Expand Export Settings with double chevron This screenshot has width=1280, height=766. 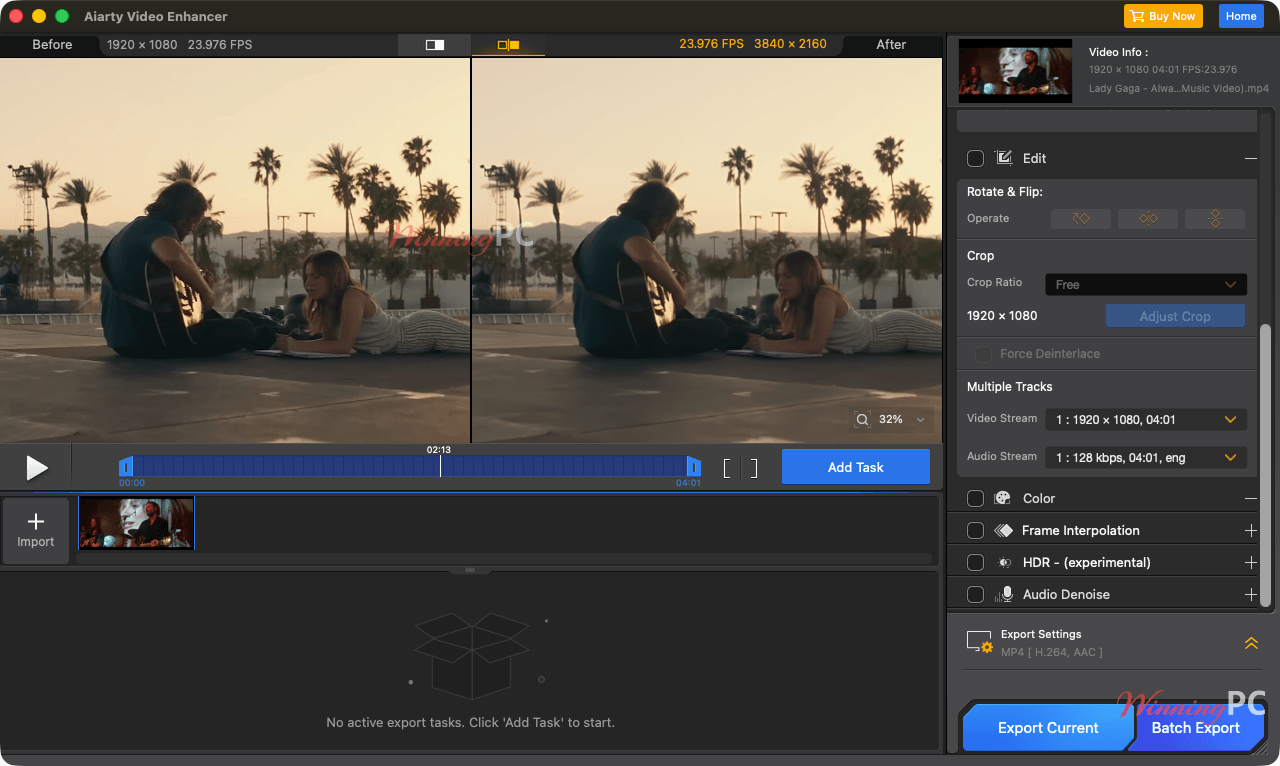(1251, 643)
